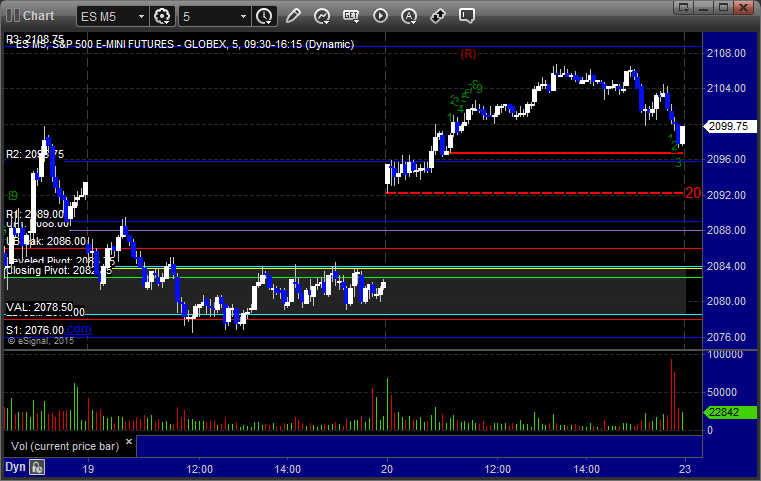The image size is (761, 481).
Task: Expand the interval 5 dropdown arrow
Action: (x=244, y=17)
